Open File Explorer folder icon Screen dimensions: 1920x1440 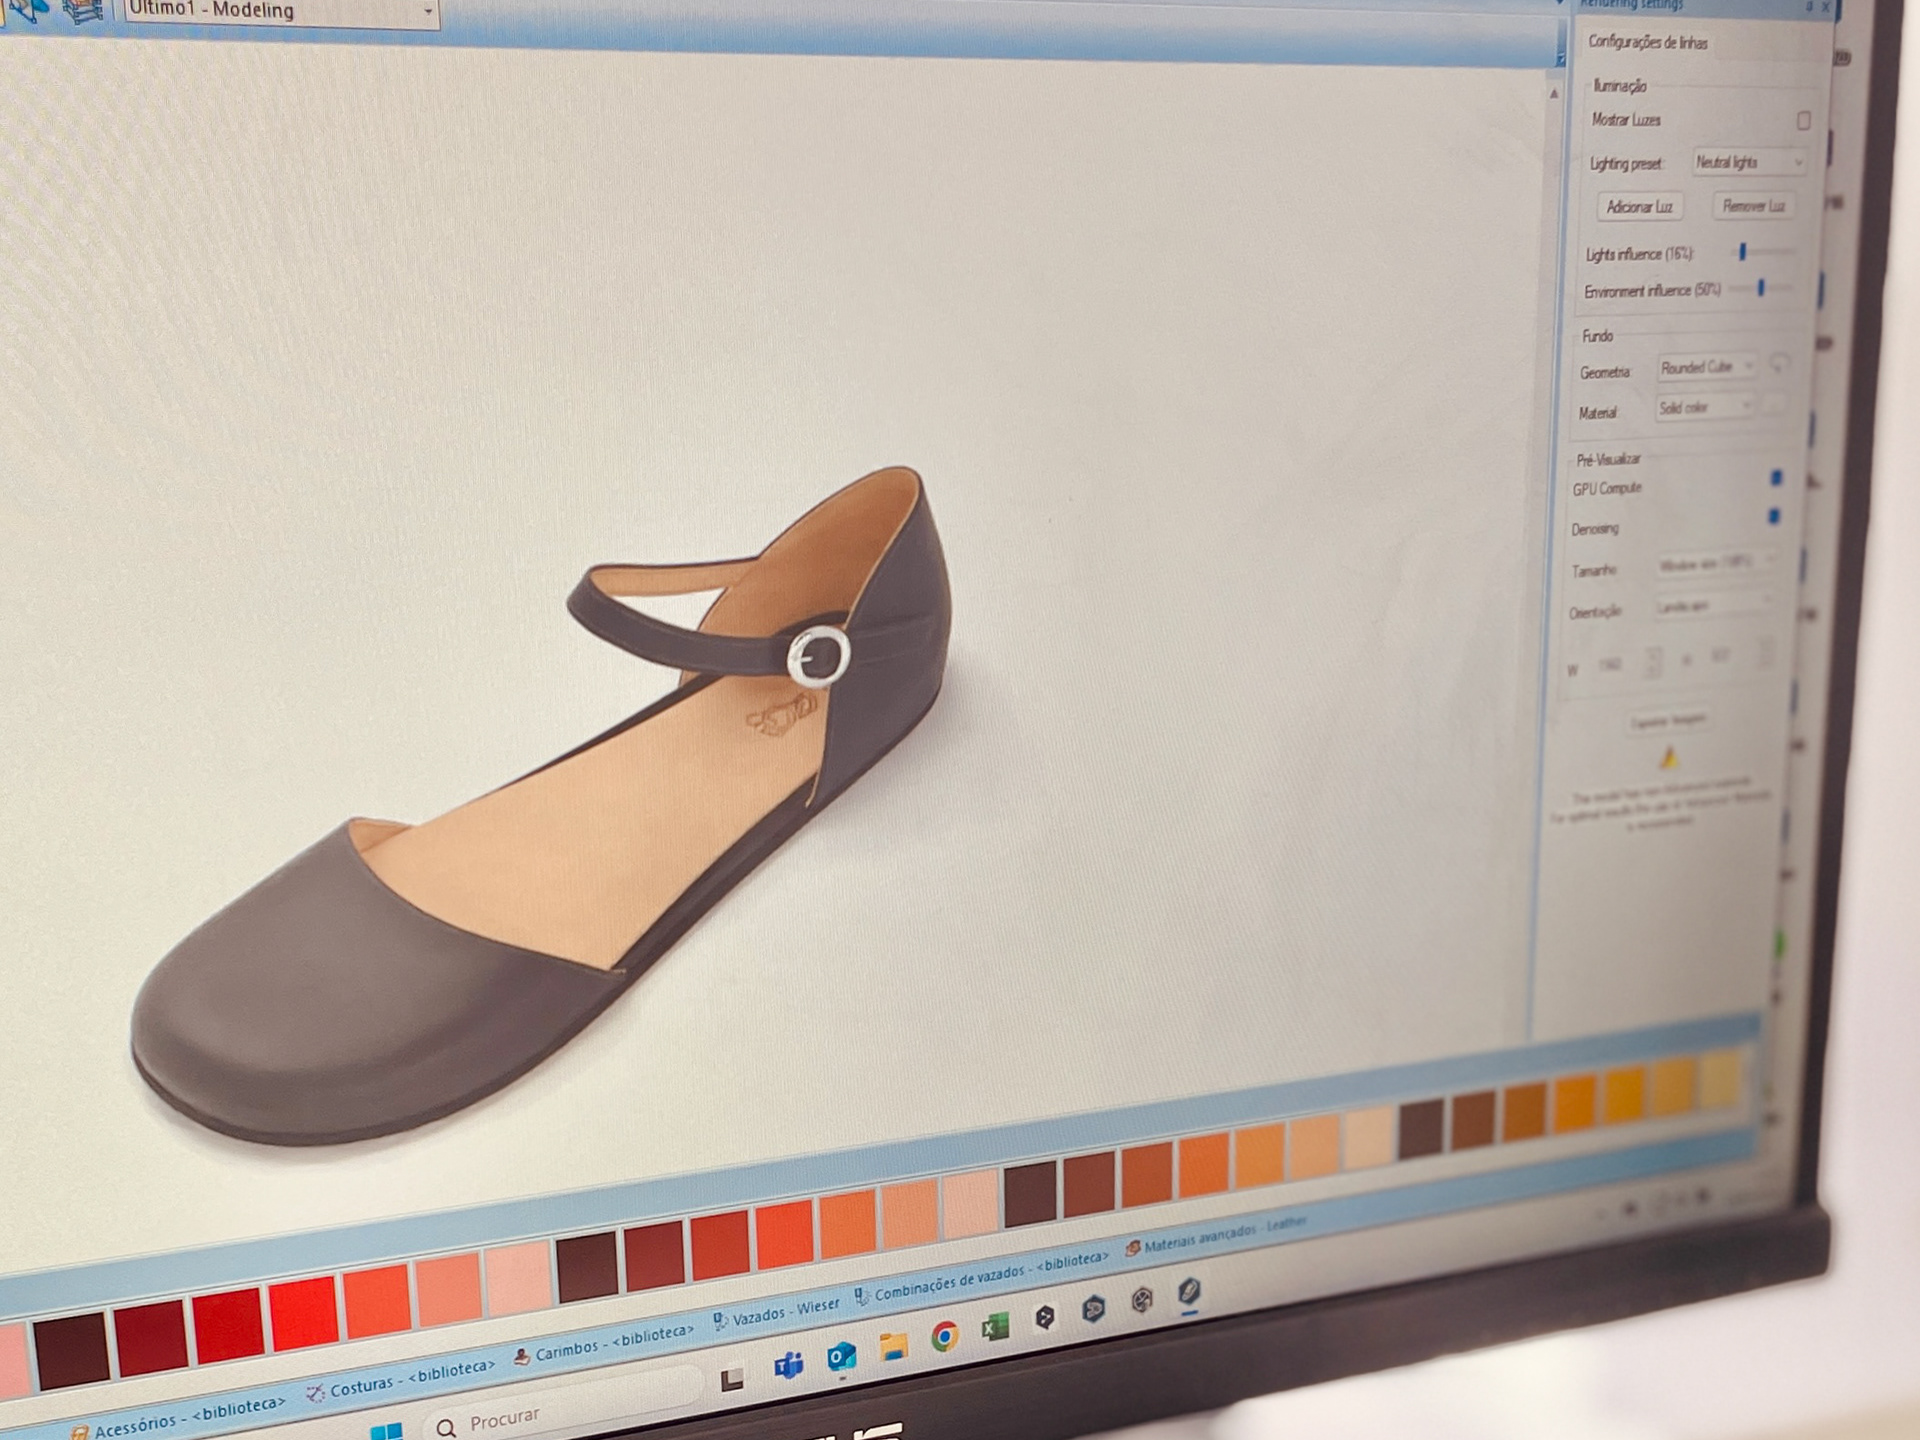[x=893, y=1347]
